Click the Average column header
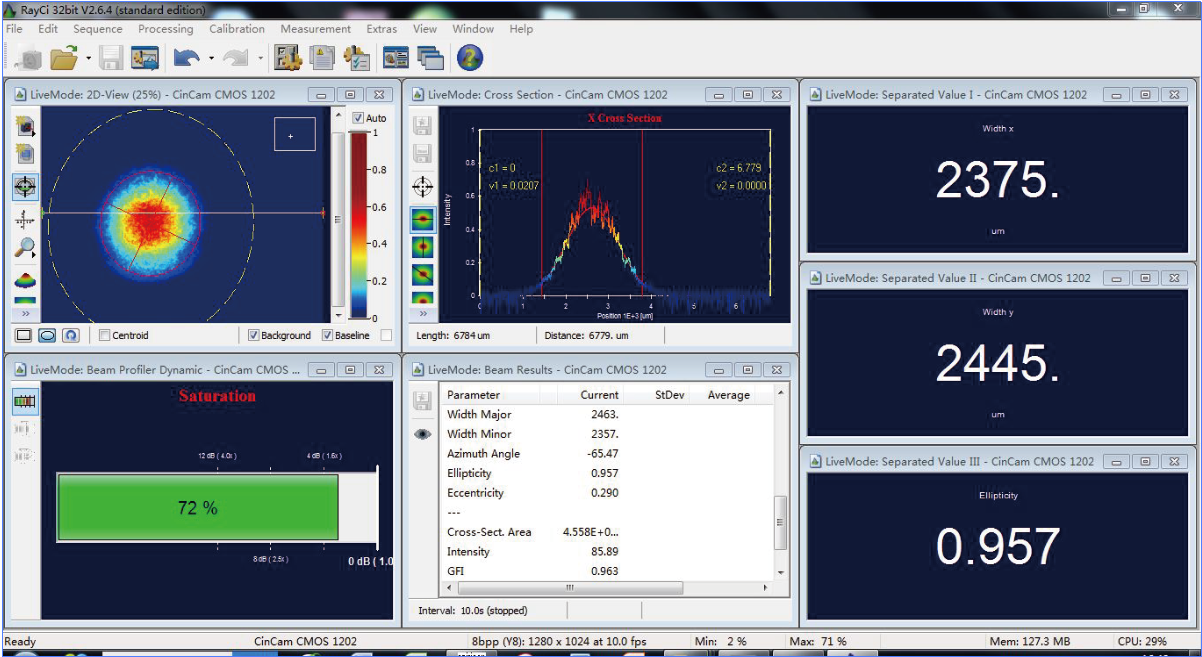Viewport: 1202px width, 657px height. (728, 395)
